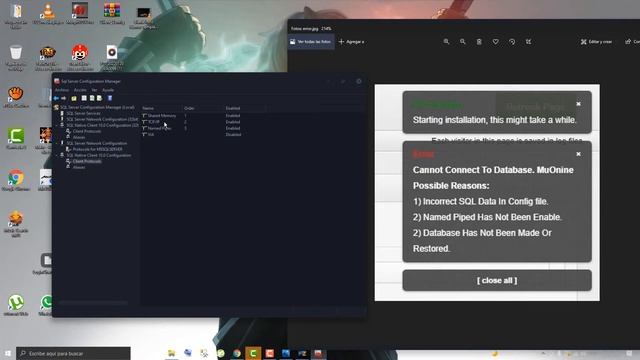Open the Recycle Bin desktop icon

coord(16,58)
